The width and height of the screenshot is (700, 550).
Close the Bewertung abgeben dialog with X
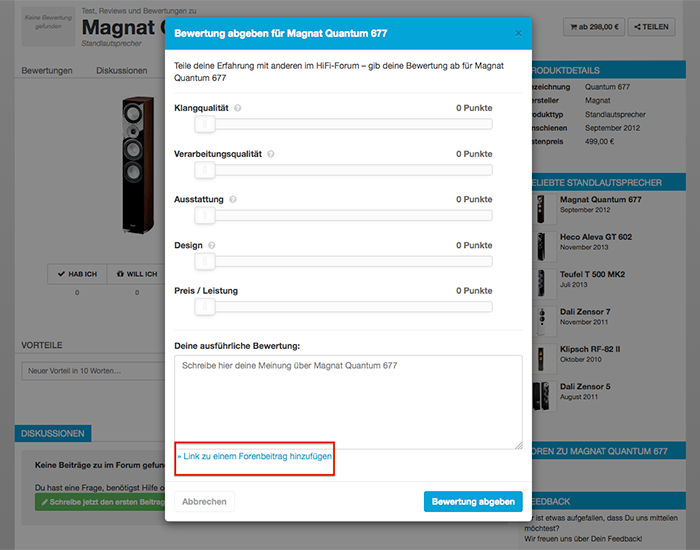[x=518, y=33]
